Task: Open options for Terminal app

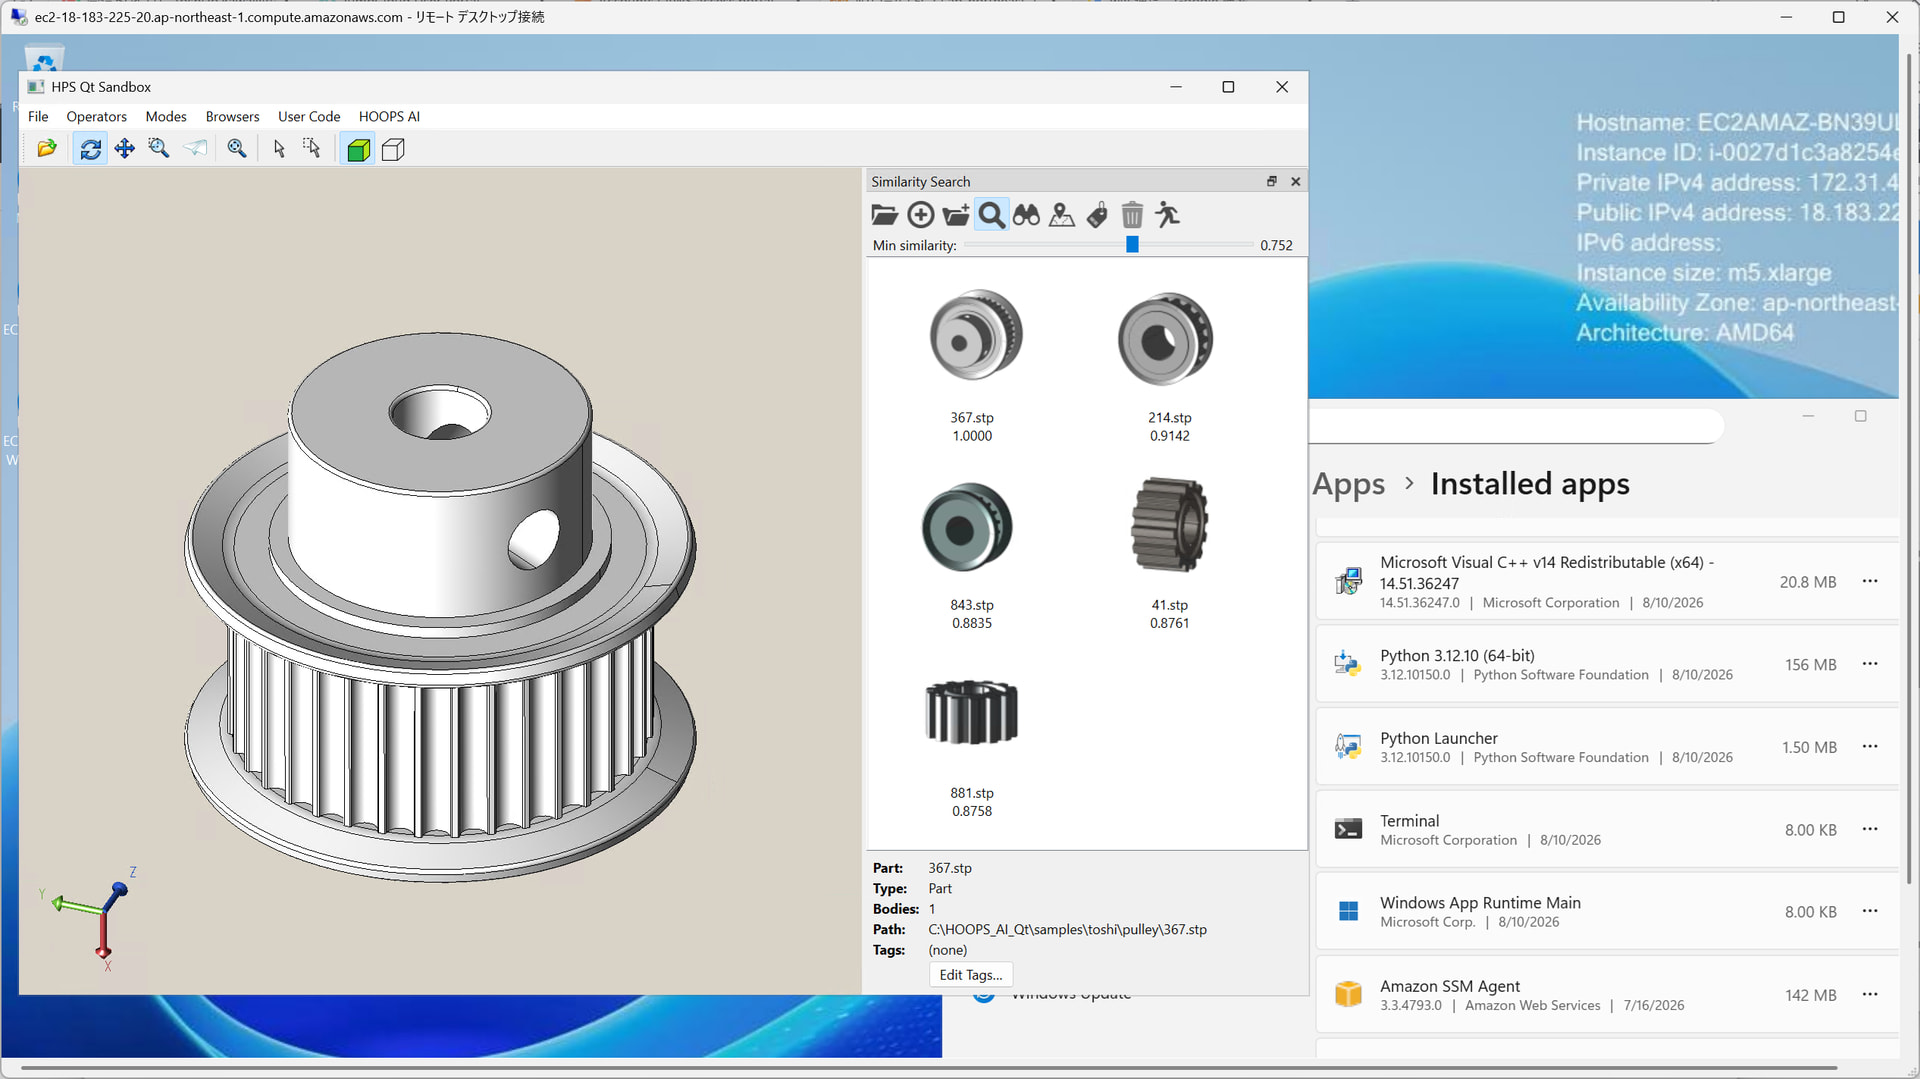Action: coord(1870,829)
